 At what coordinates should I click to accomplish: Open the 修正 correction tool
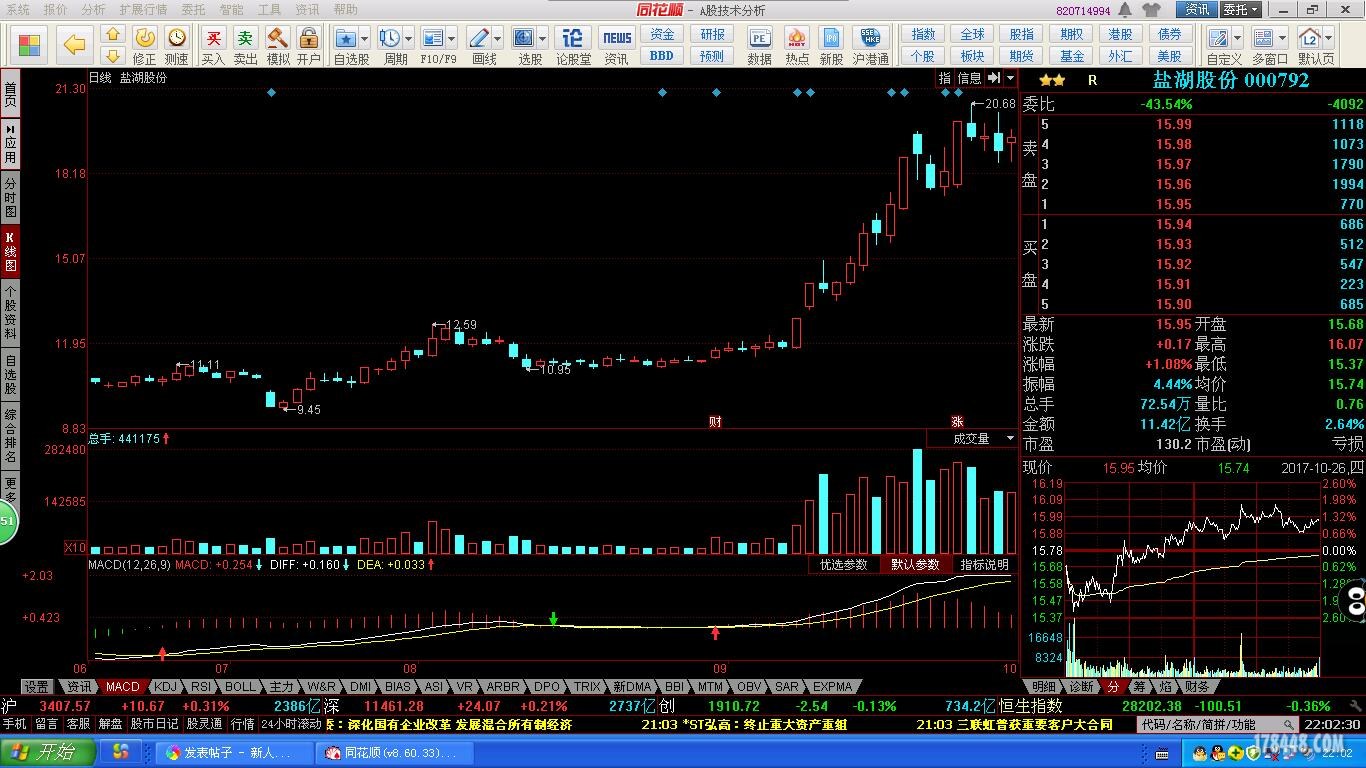point(145,45)
